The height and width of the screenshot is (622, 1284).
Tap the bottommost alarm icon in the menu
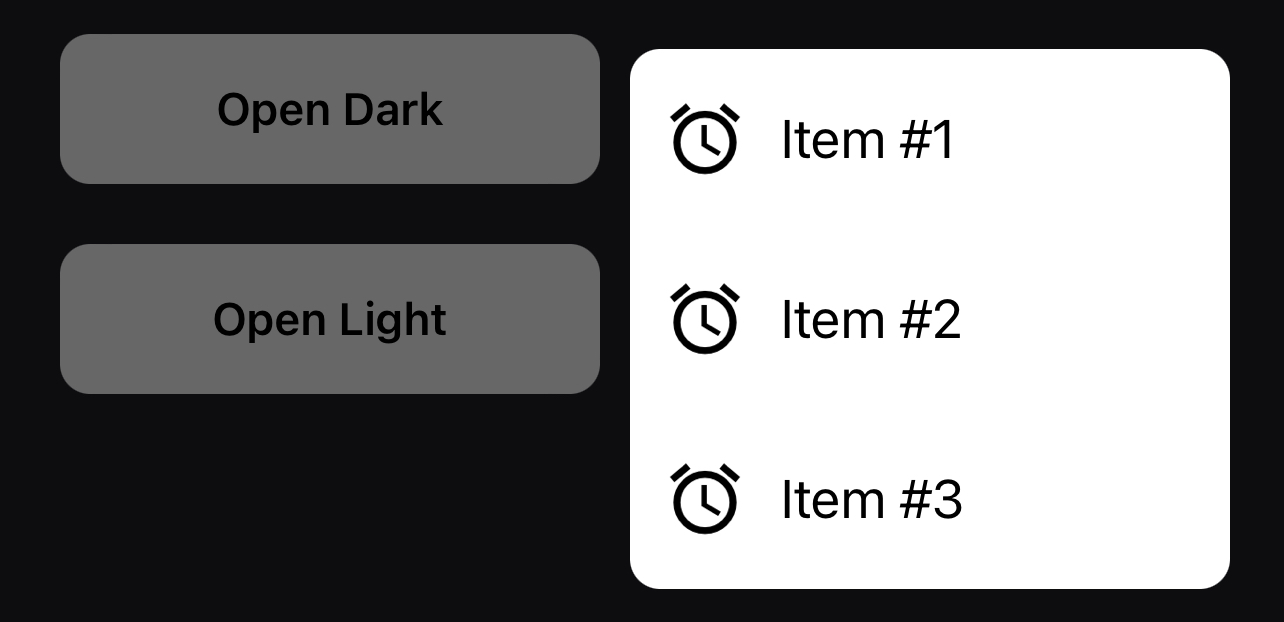point(704,499)
